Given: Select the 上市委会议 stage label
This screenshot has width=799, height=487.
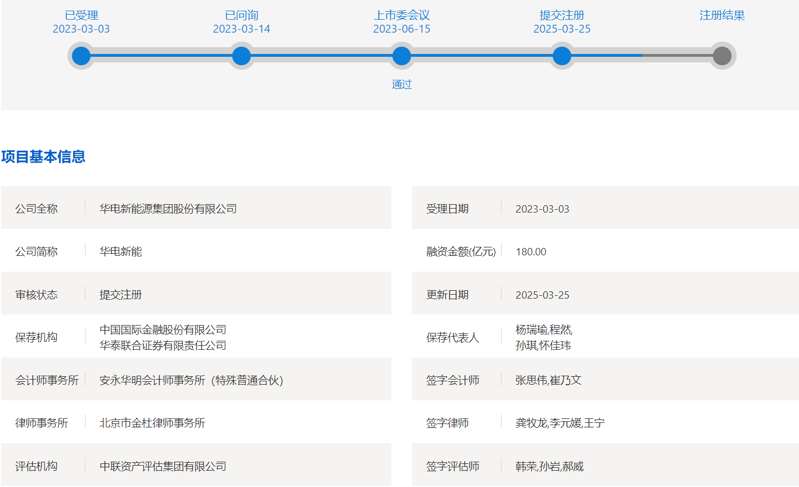Looking at the screenshot, I should [402, 15].
